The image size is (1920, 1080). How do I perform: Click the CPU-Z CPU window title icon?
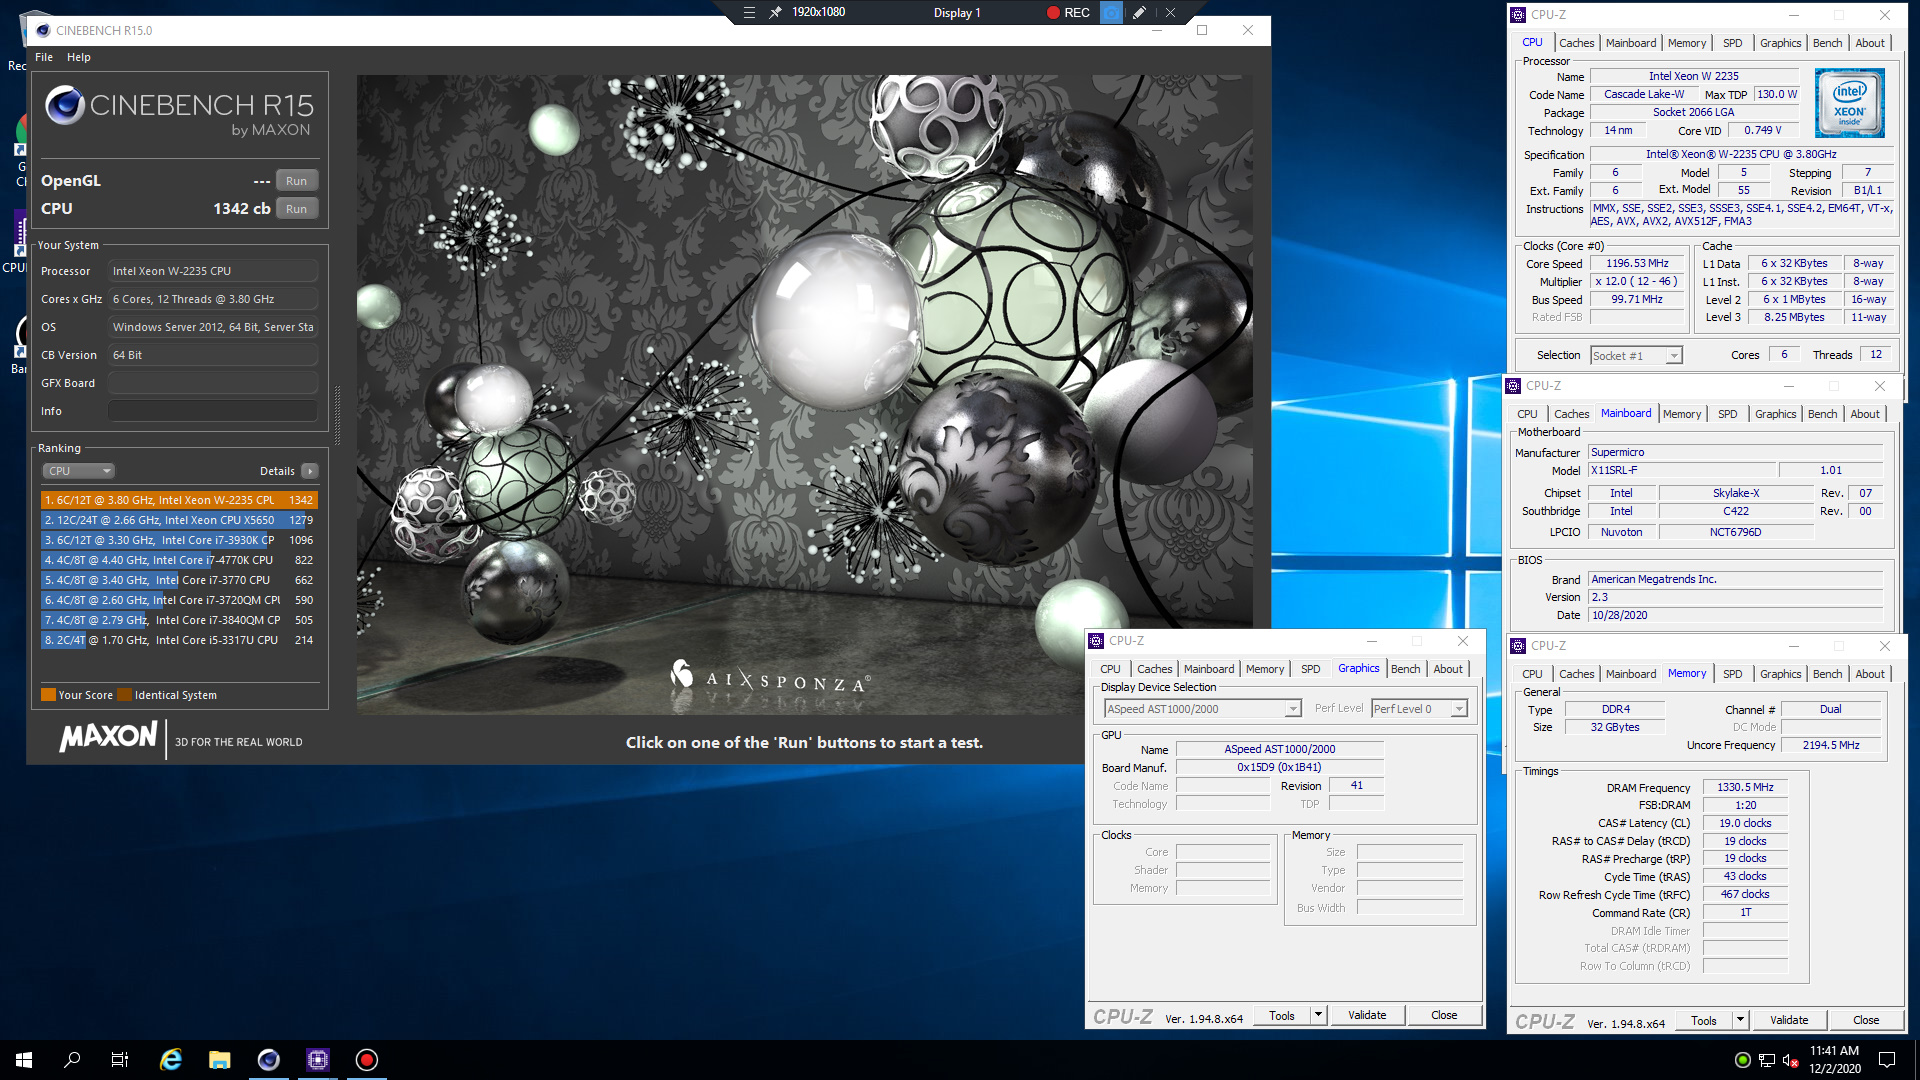(x=1518, y=15)
